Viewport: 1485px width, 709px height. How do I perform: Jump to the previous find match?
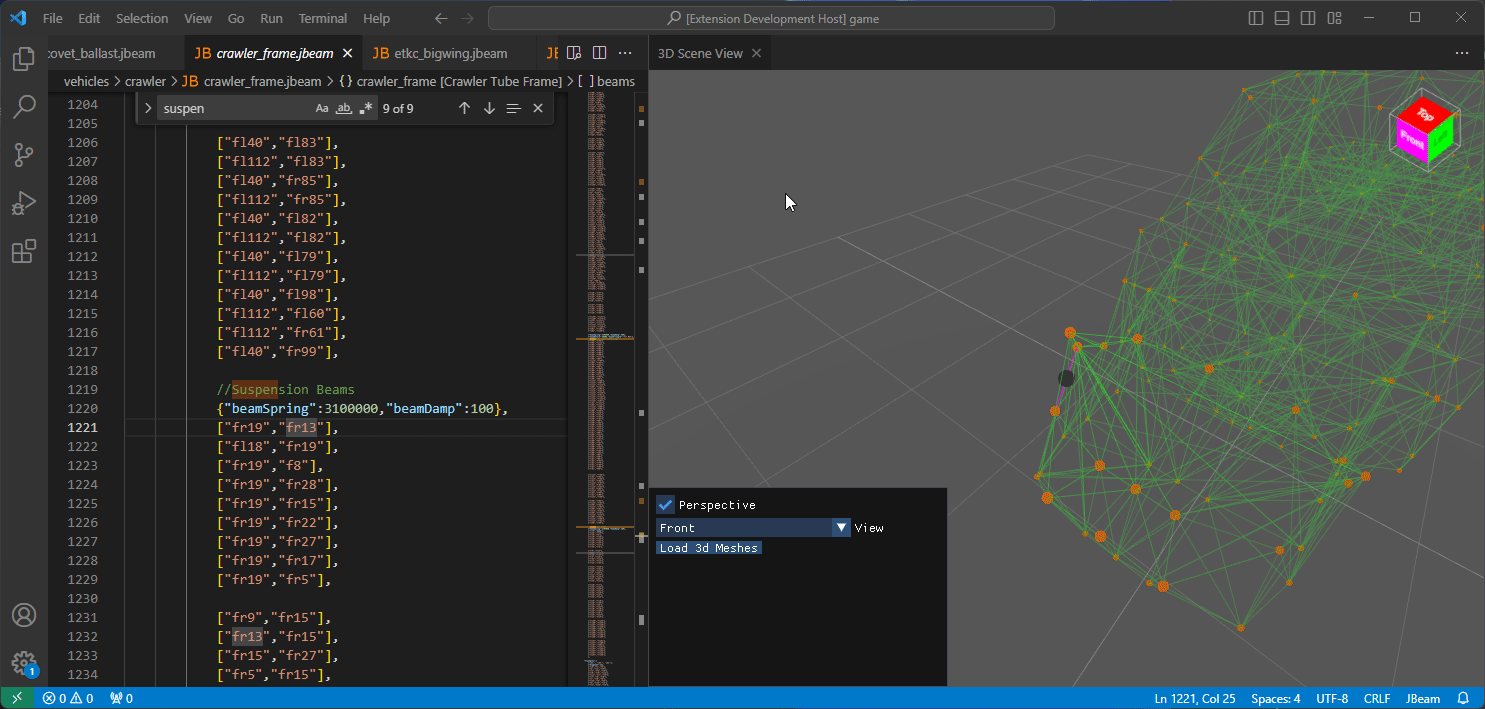(x=464, y=108)
